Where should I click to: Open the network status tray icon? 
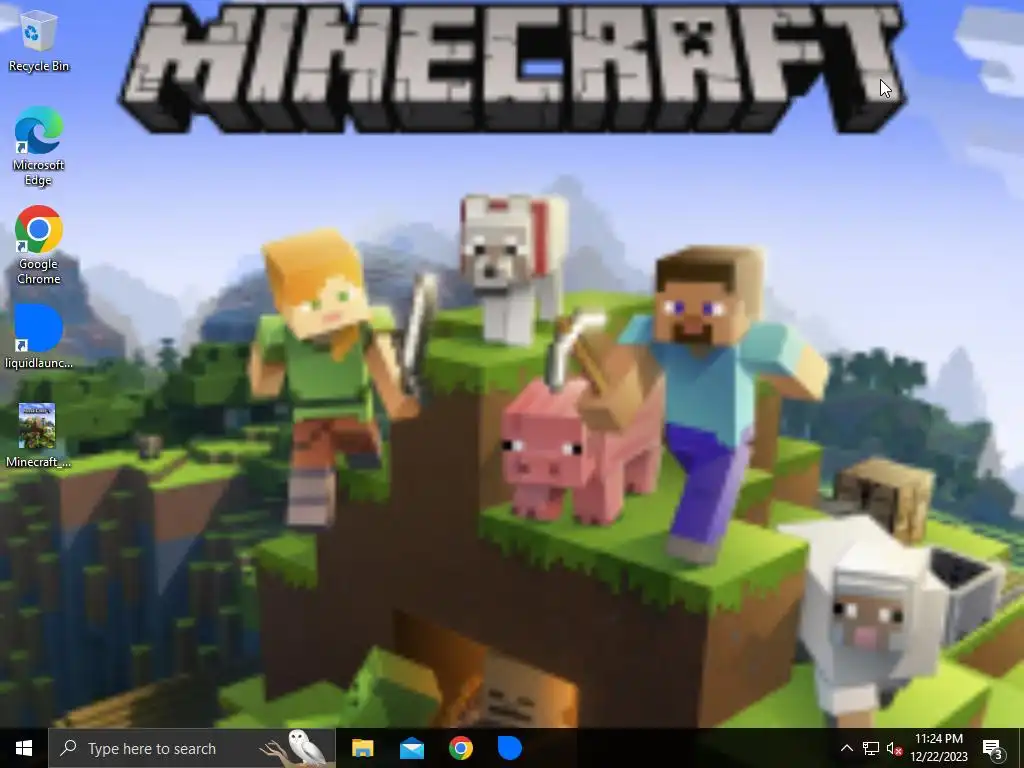click(x=871, y=748)
